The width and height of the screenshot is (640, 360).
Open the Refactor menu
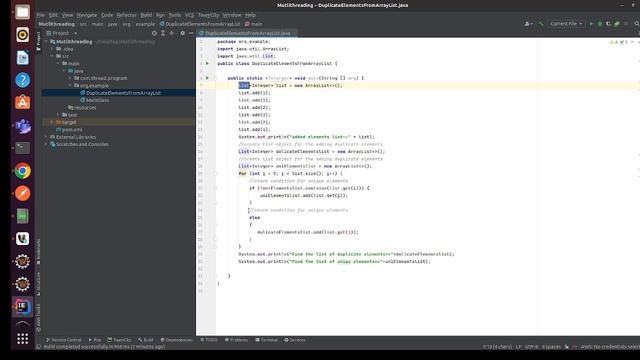(127, 15)
